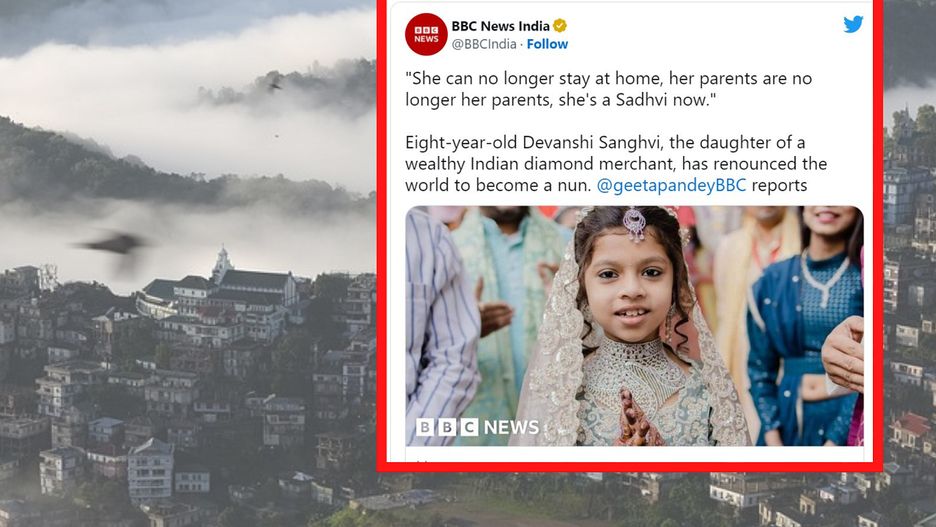The height and width of the screenshot is (527, 936).
Task: Click the BBC News profile avatar
Action: coord(425,34)
